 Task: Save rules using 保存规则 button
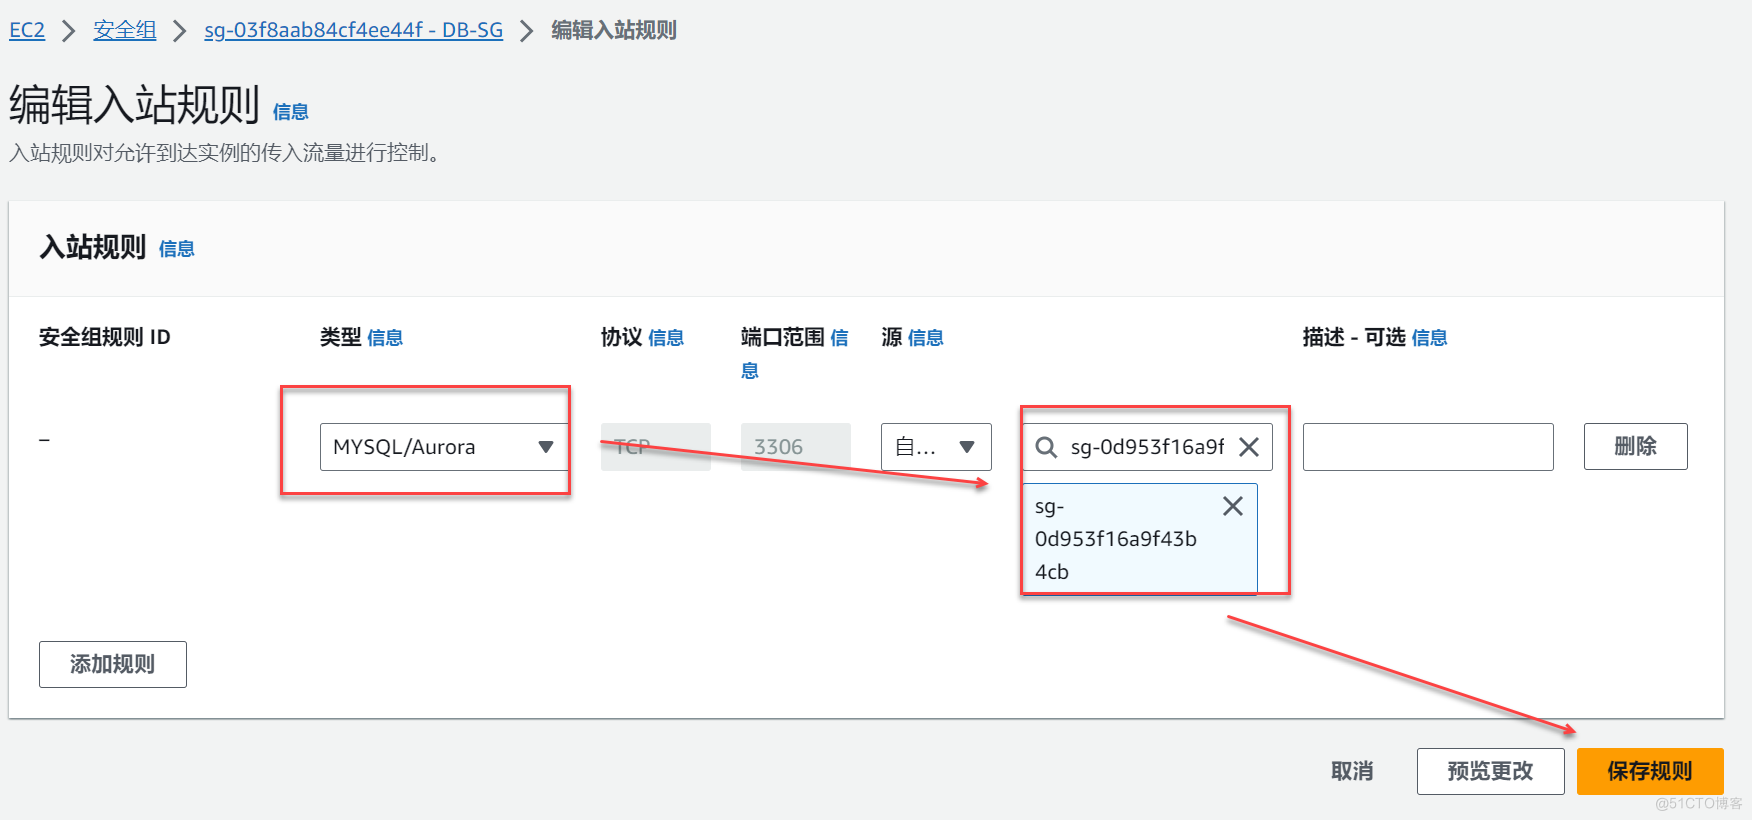(x=1650, y=771)
